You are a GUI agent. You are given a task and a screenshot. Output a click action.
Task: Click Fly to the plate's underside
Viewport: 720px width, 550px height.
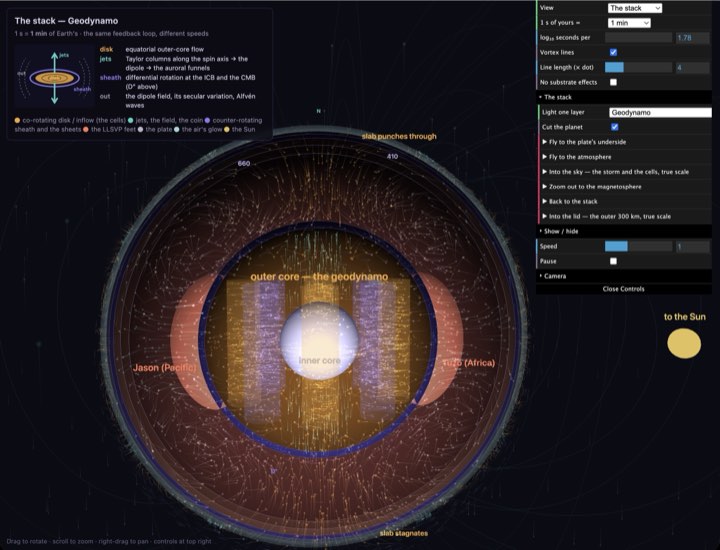624,142
